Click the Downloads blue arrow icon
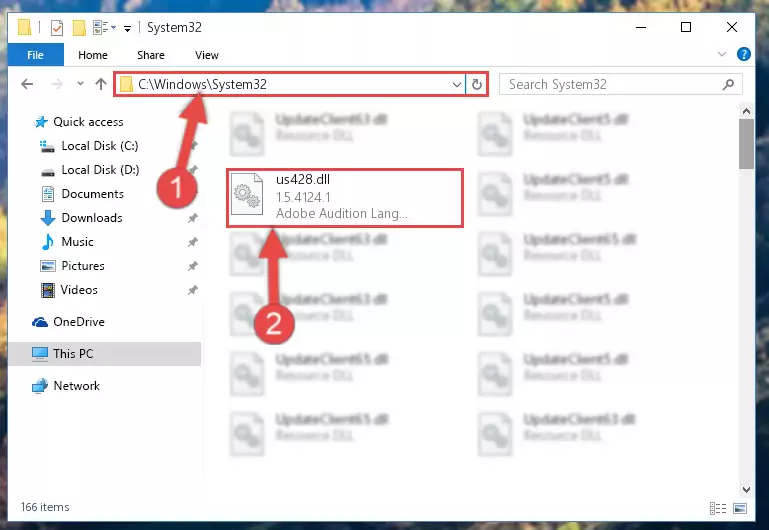 coord(48,218)
